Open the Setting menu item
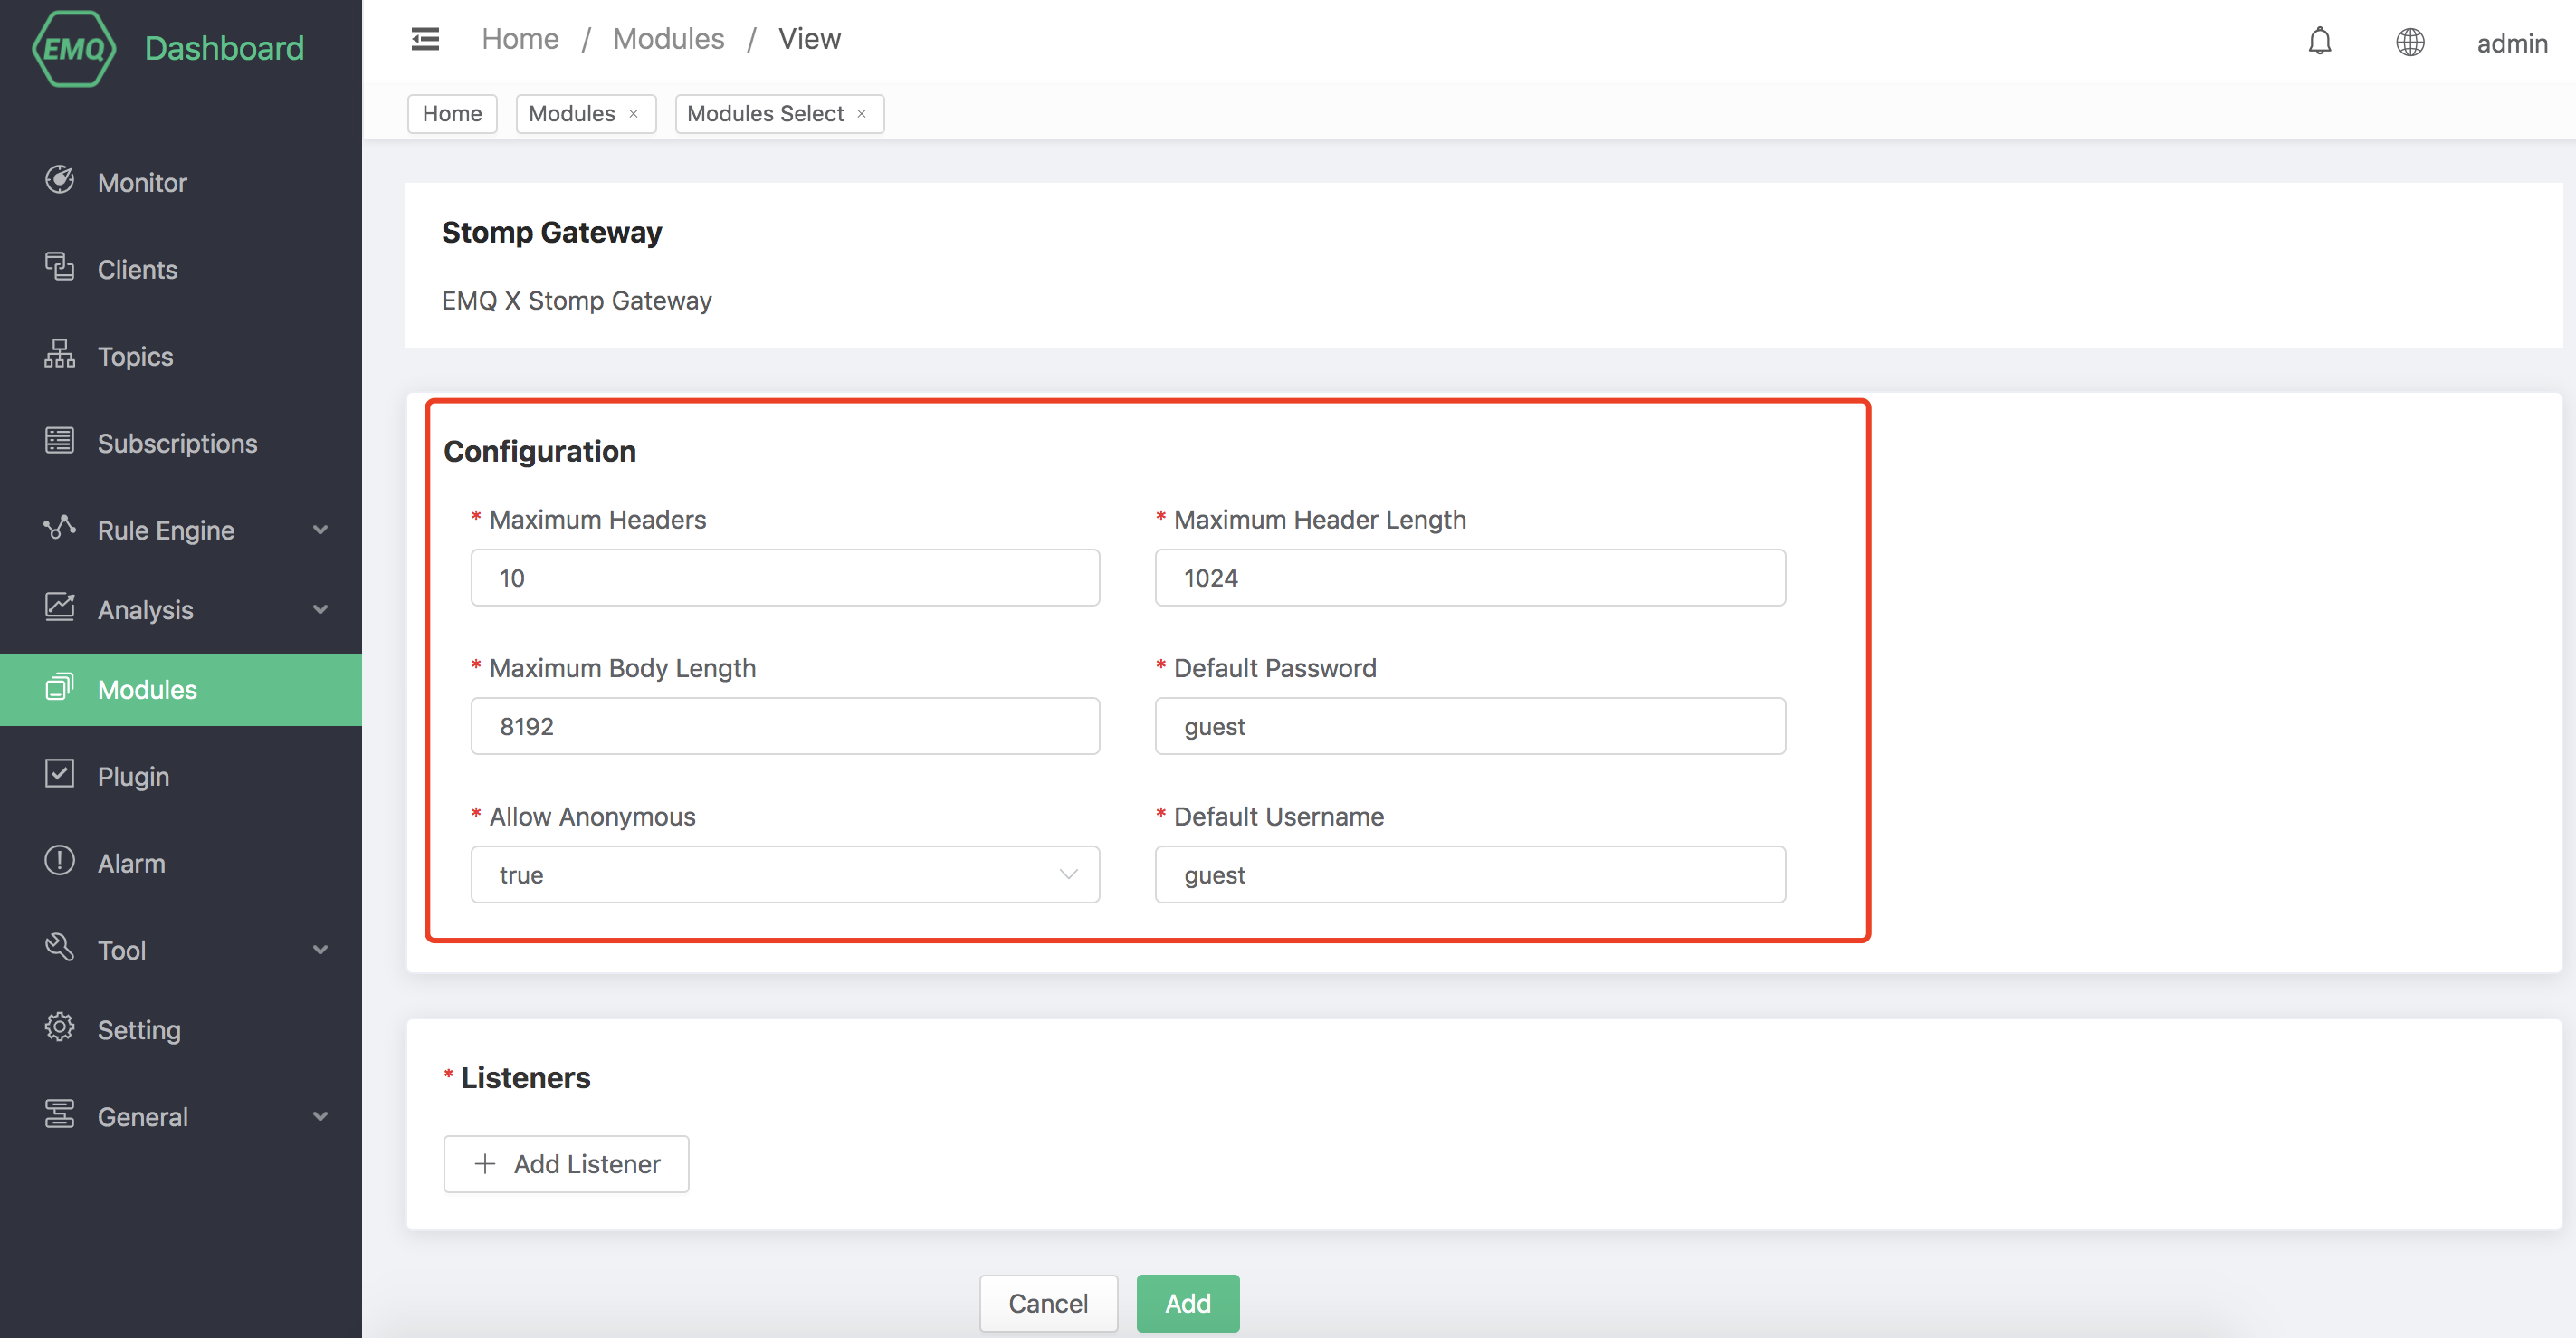2576x1338 pixels. (181, 1030)
